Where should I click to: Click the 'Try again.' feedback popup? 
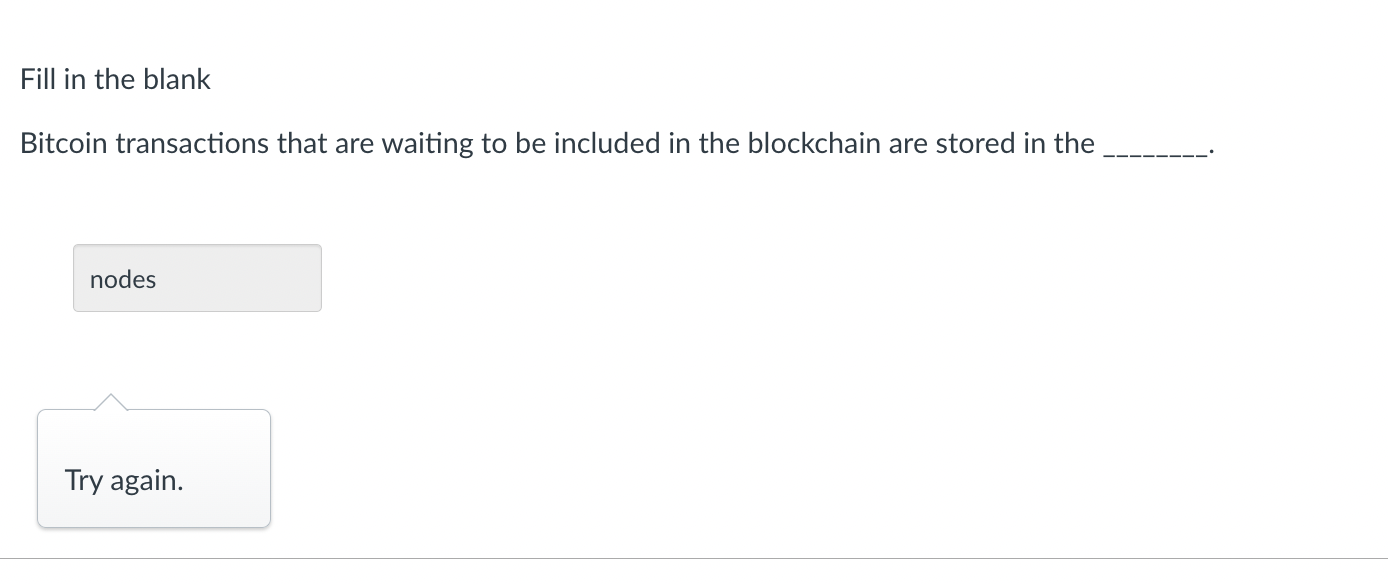coord(153,468)
